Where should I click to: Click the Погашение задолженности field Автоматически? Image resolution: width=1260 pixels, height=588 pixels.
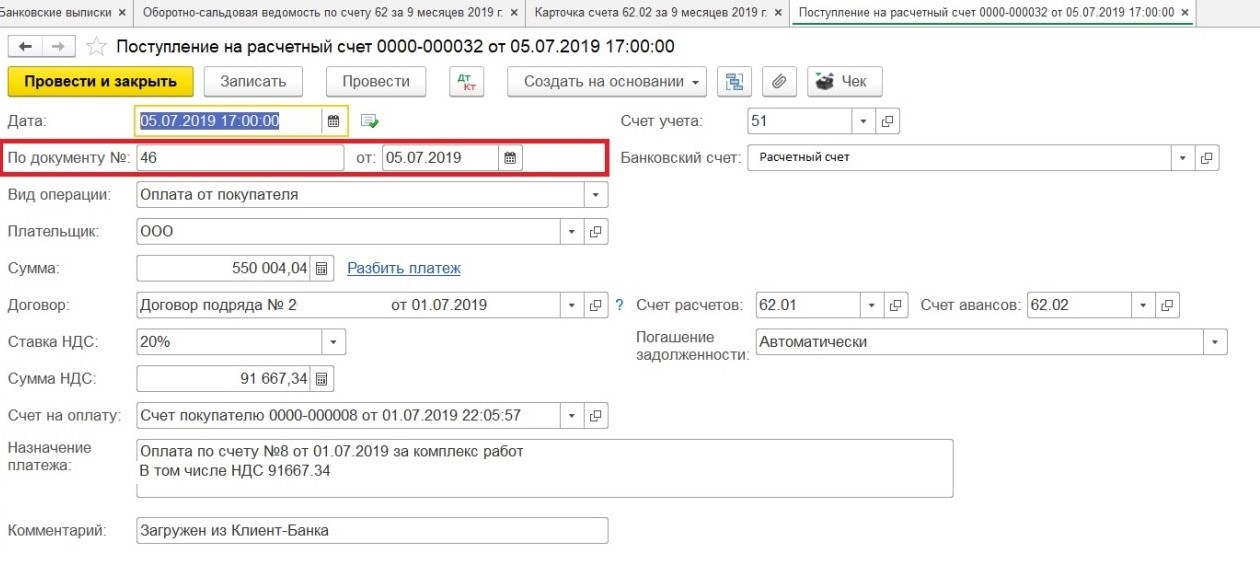point(980,342)
